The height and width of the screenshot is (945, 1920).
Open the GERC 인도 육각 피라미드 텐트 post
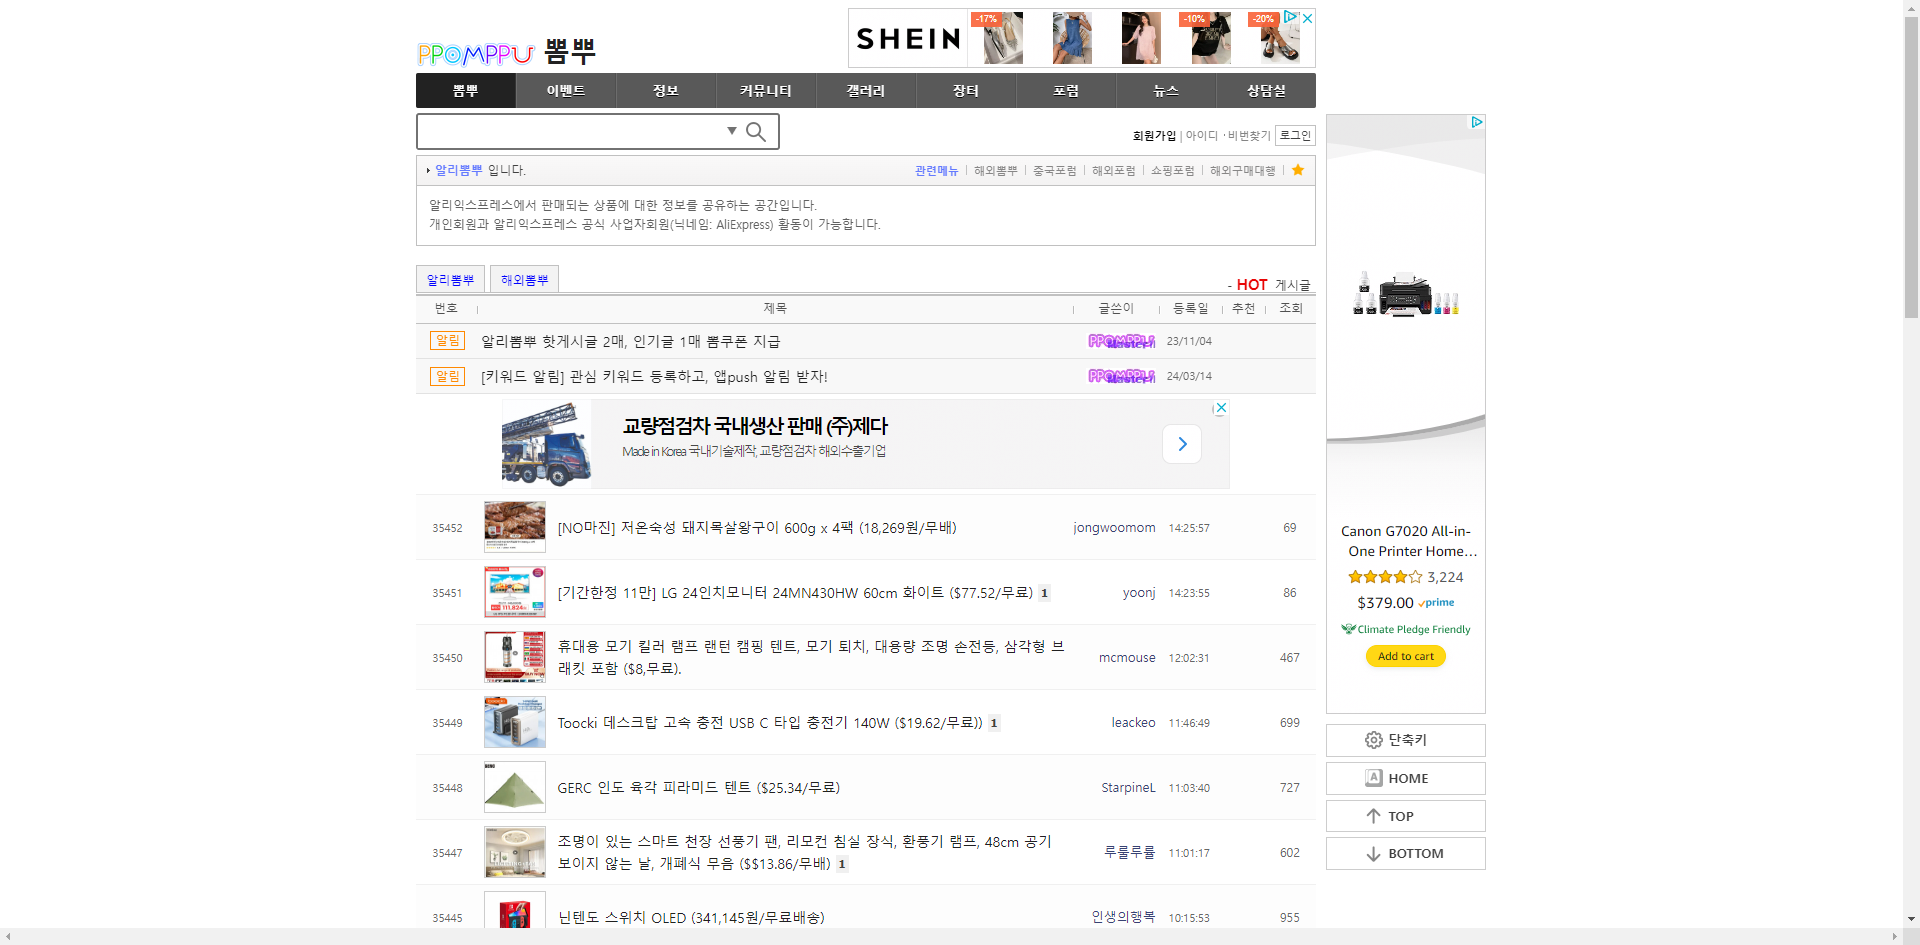click(x=698, y=788)
